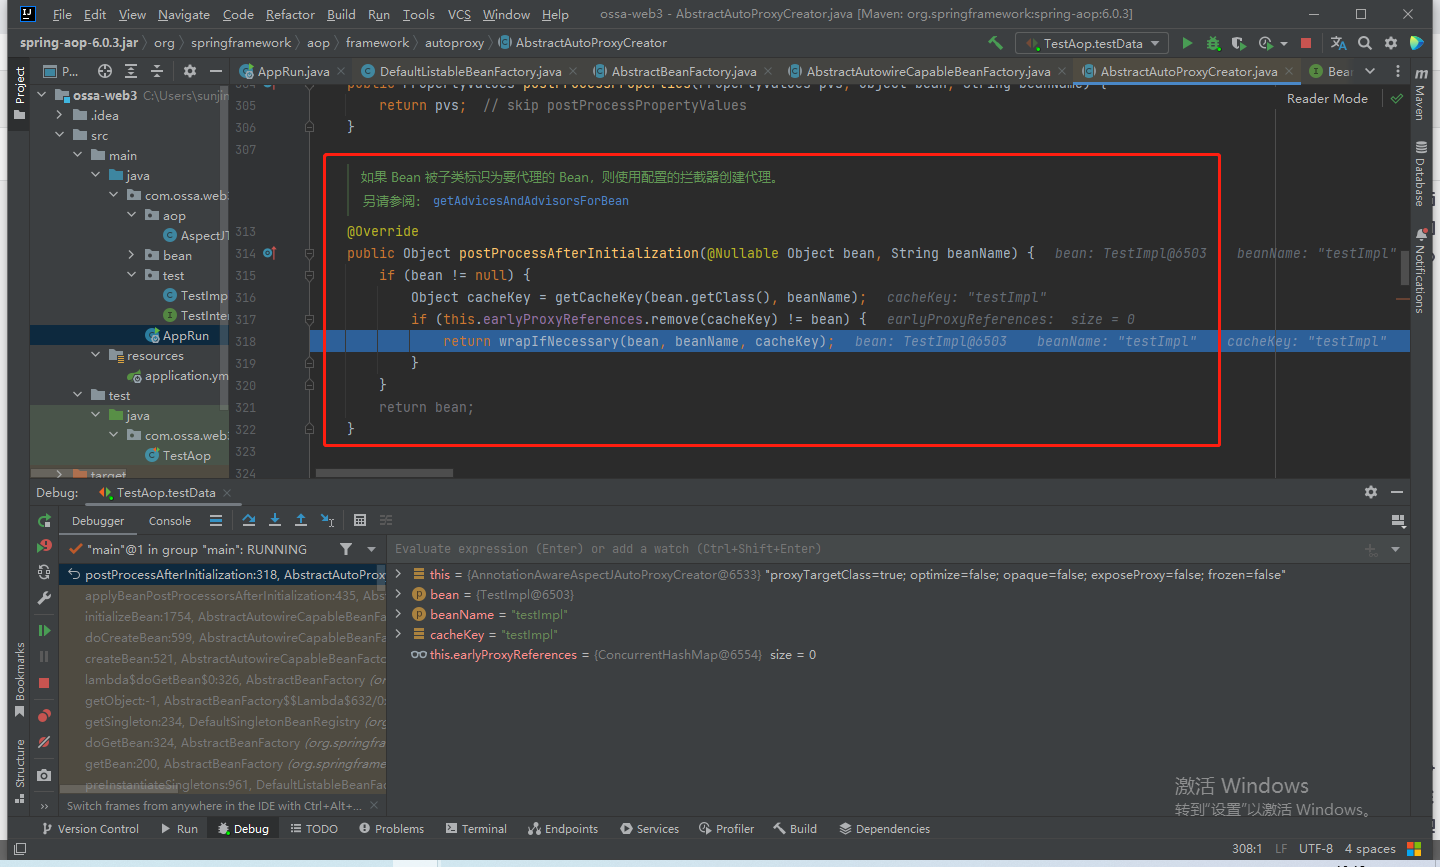The width and height of the screenshot is (1440, 867).
Task: Open Evaluate Expression calculator icon
Action: pos(360,520)
